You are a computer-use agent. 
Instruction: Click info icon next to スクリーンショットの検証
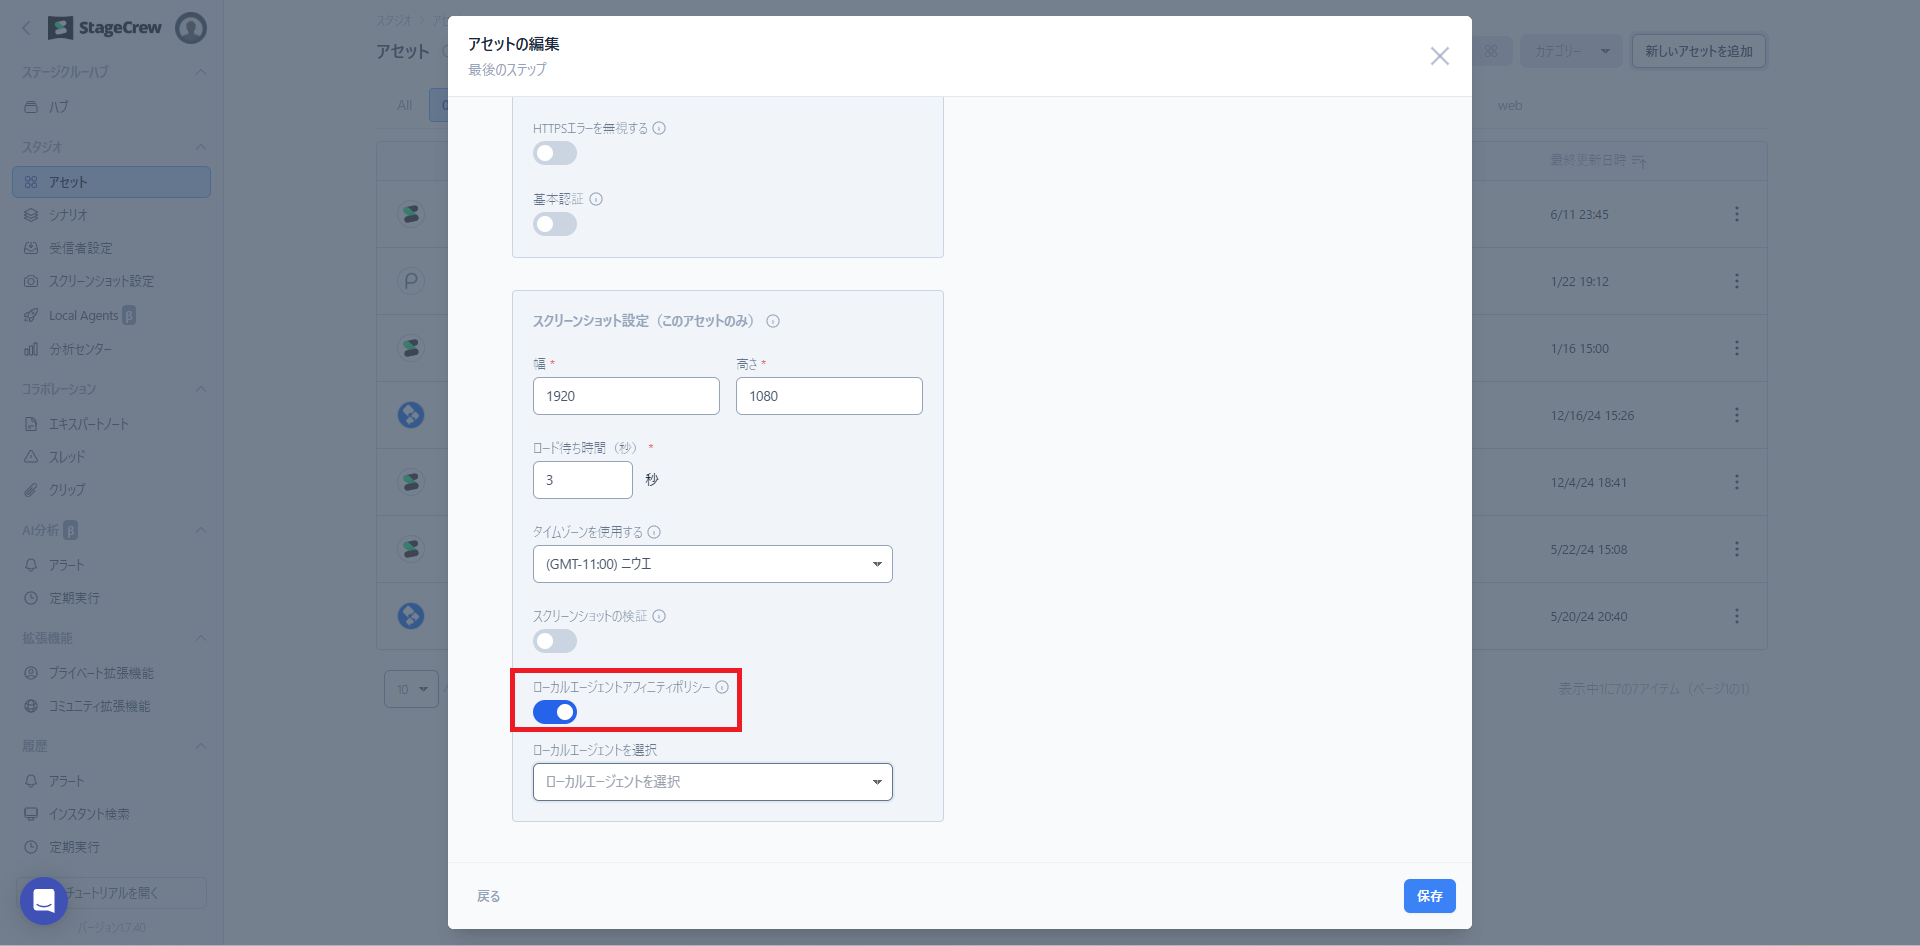pyautogui.click(x=659, y=616)
